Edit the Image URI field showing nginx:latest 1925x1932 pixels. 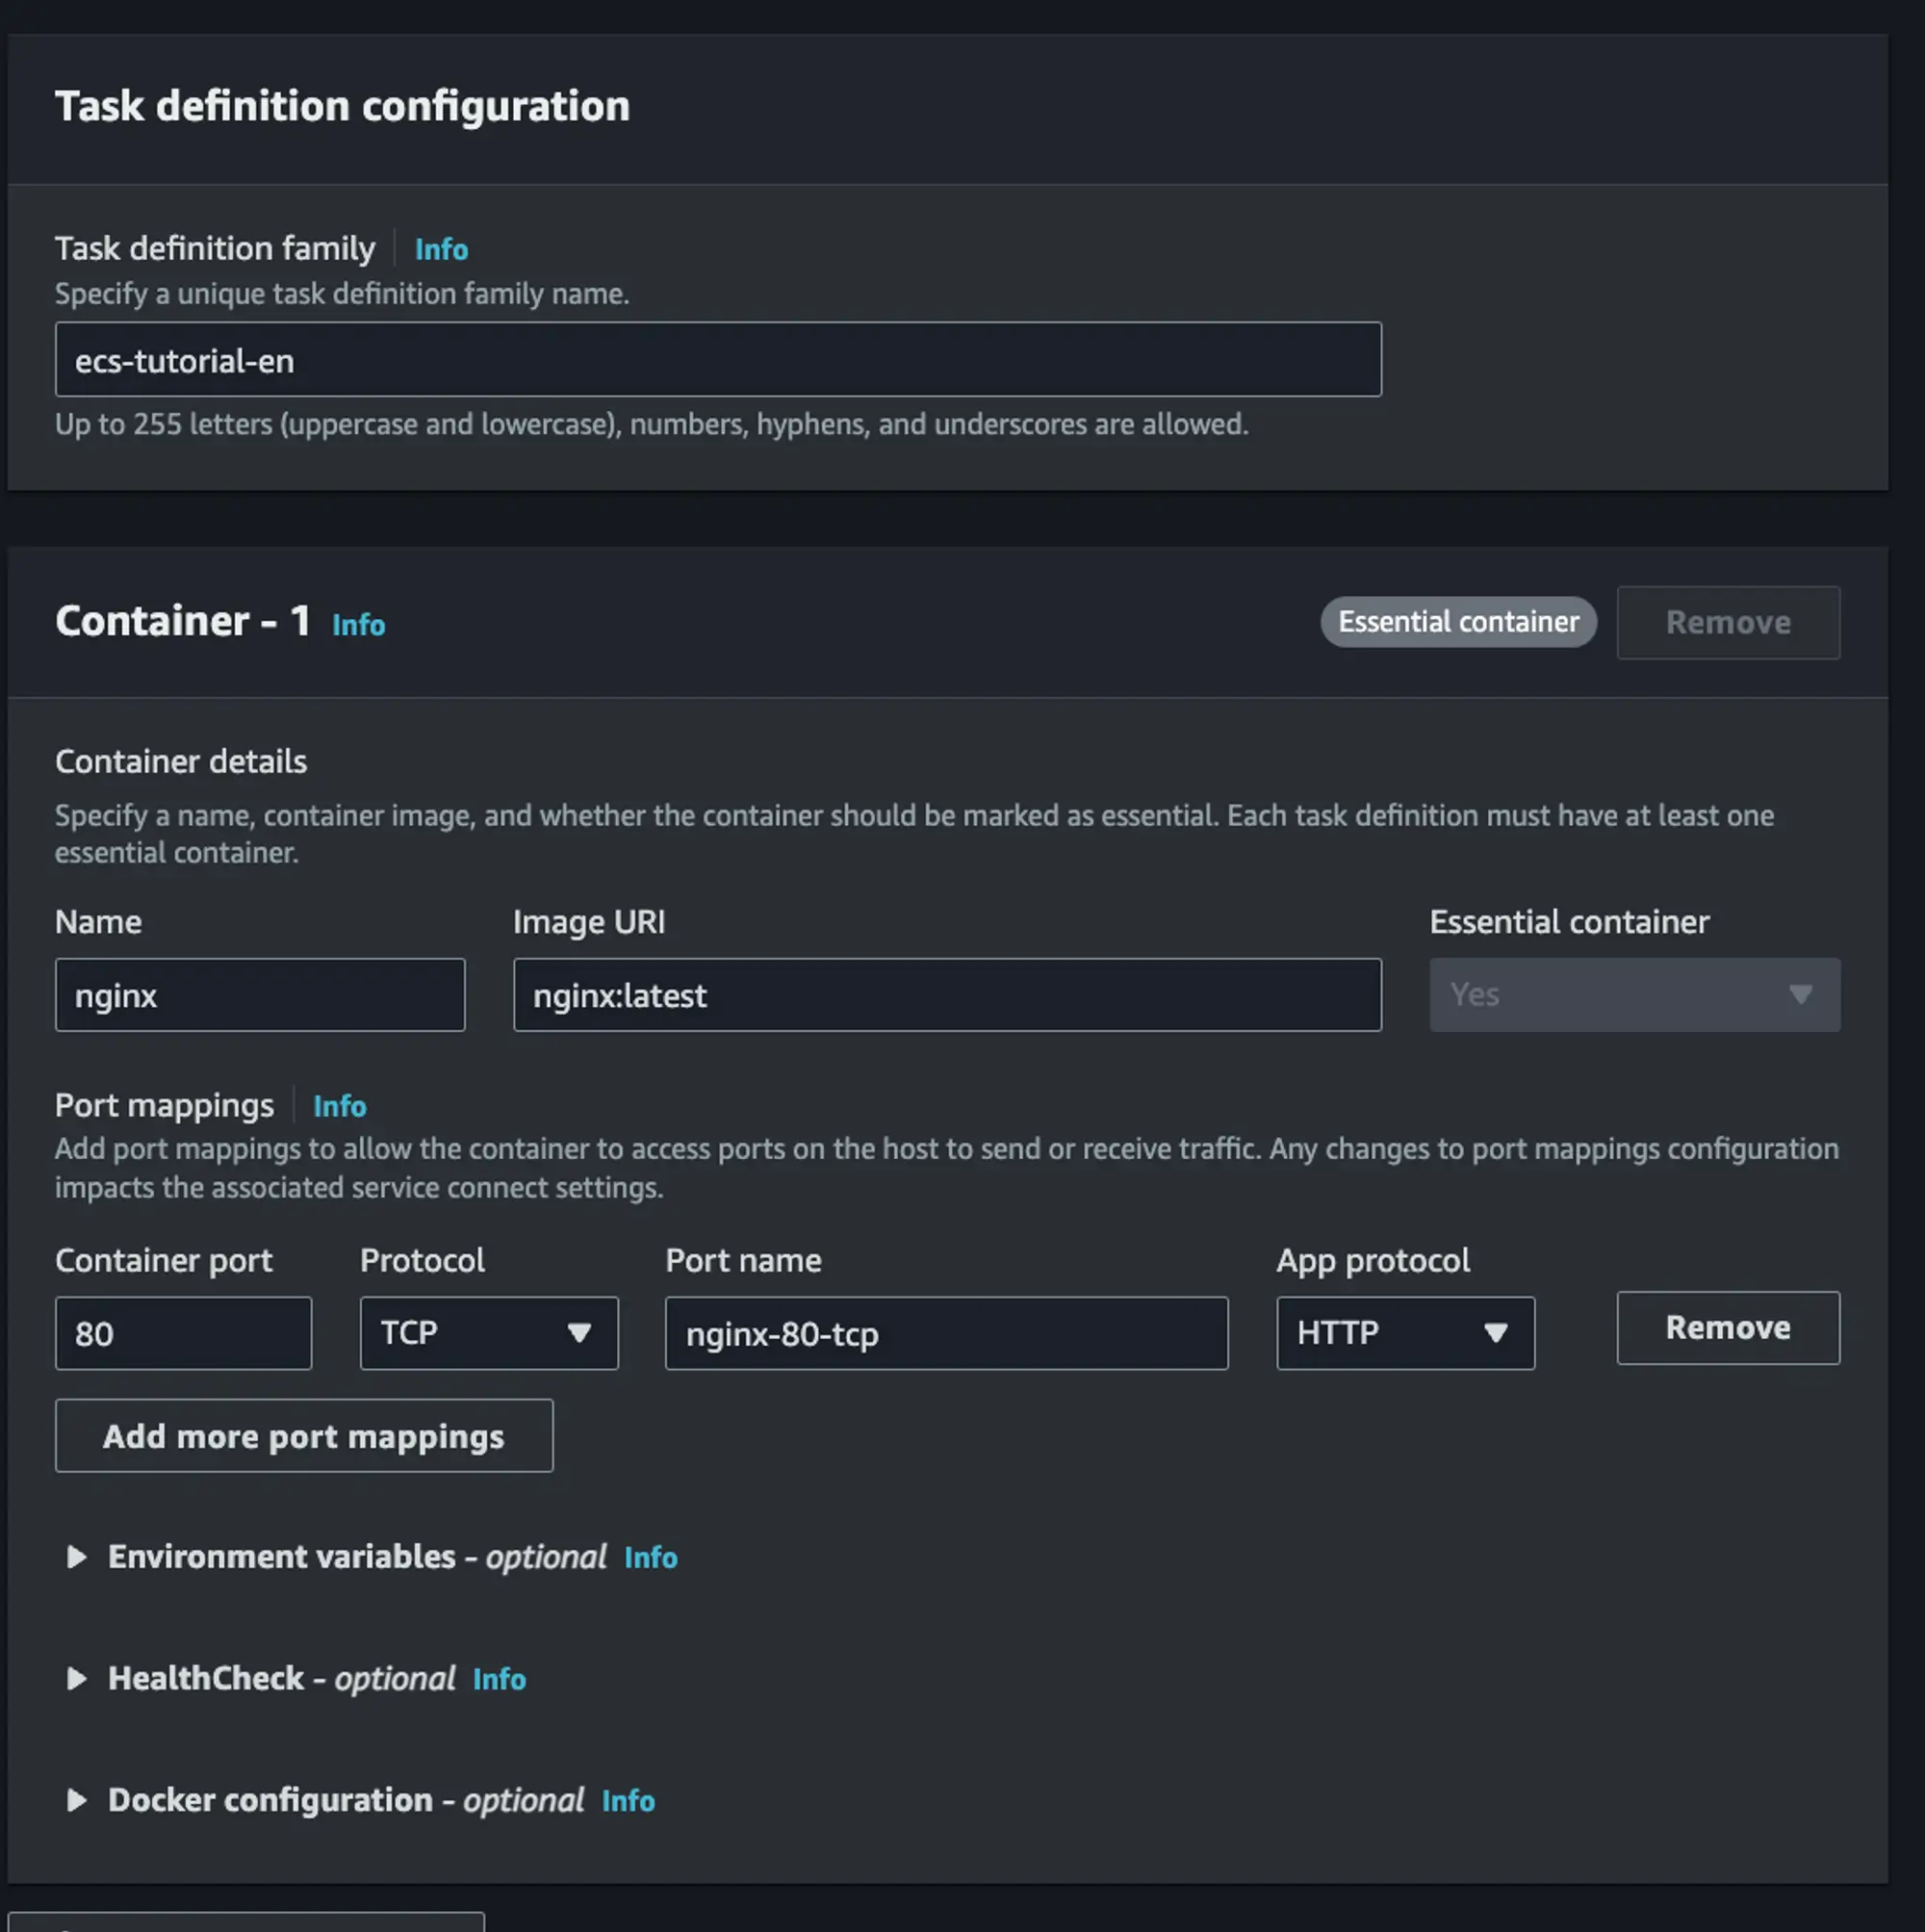click(x=946, y=994)
